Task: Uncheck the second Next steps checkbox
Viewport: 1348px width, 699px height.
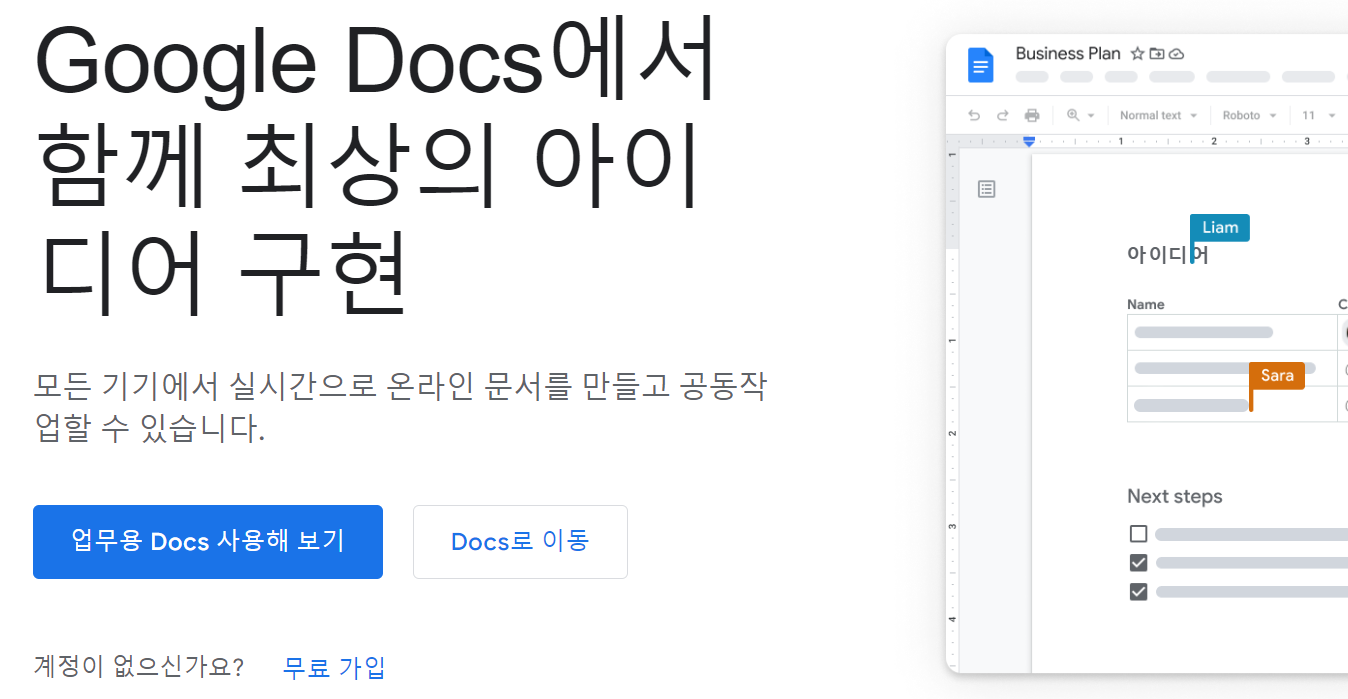Action: [x=1138, y=562]
